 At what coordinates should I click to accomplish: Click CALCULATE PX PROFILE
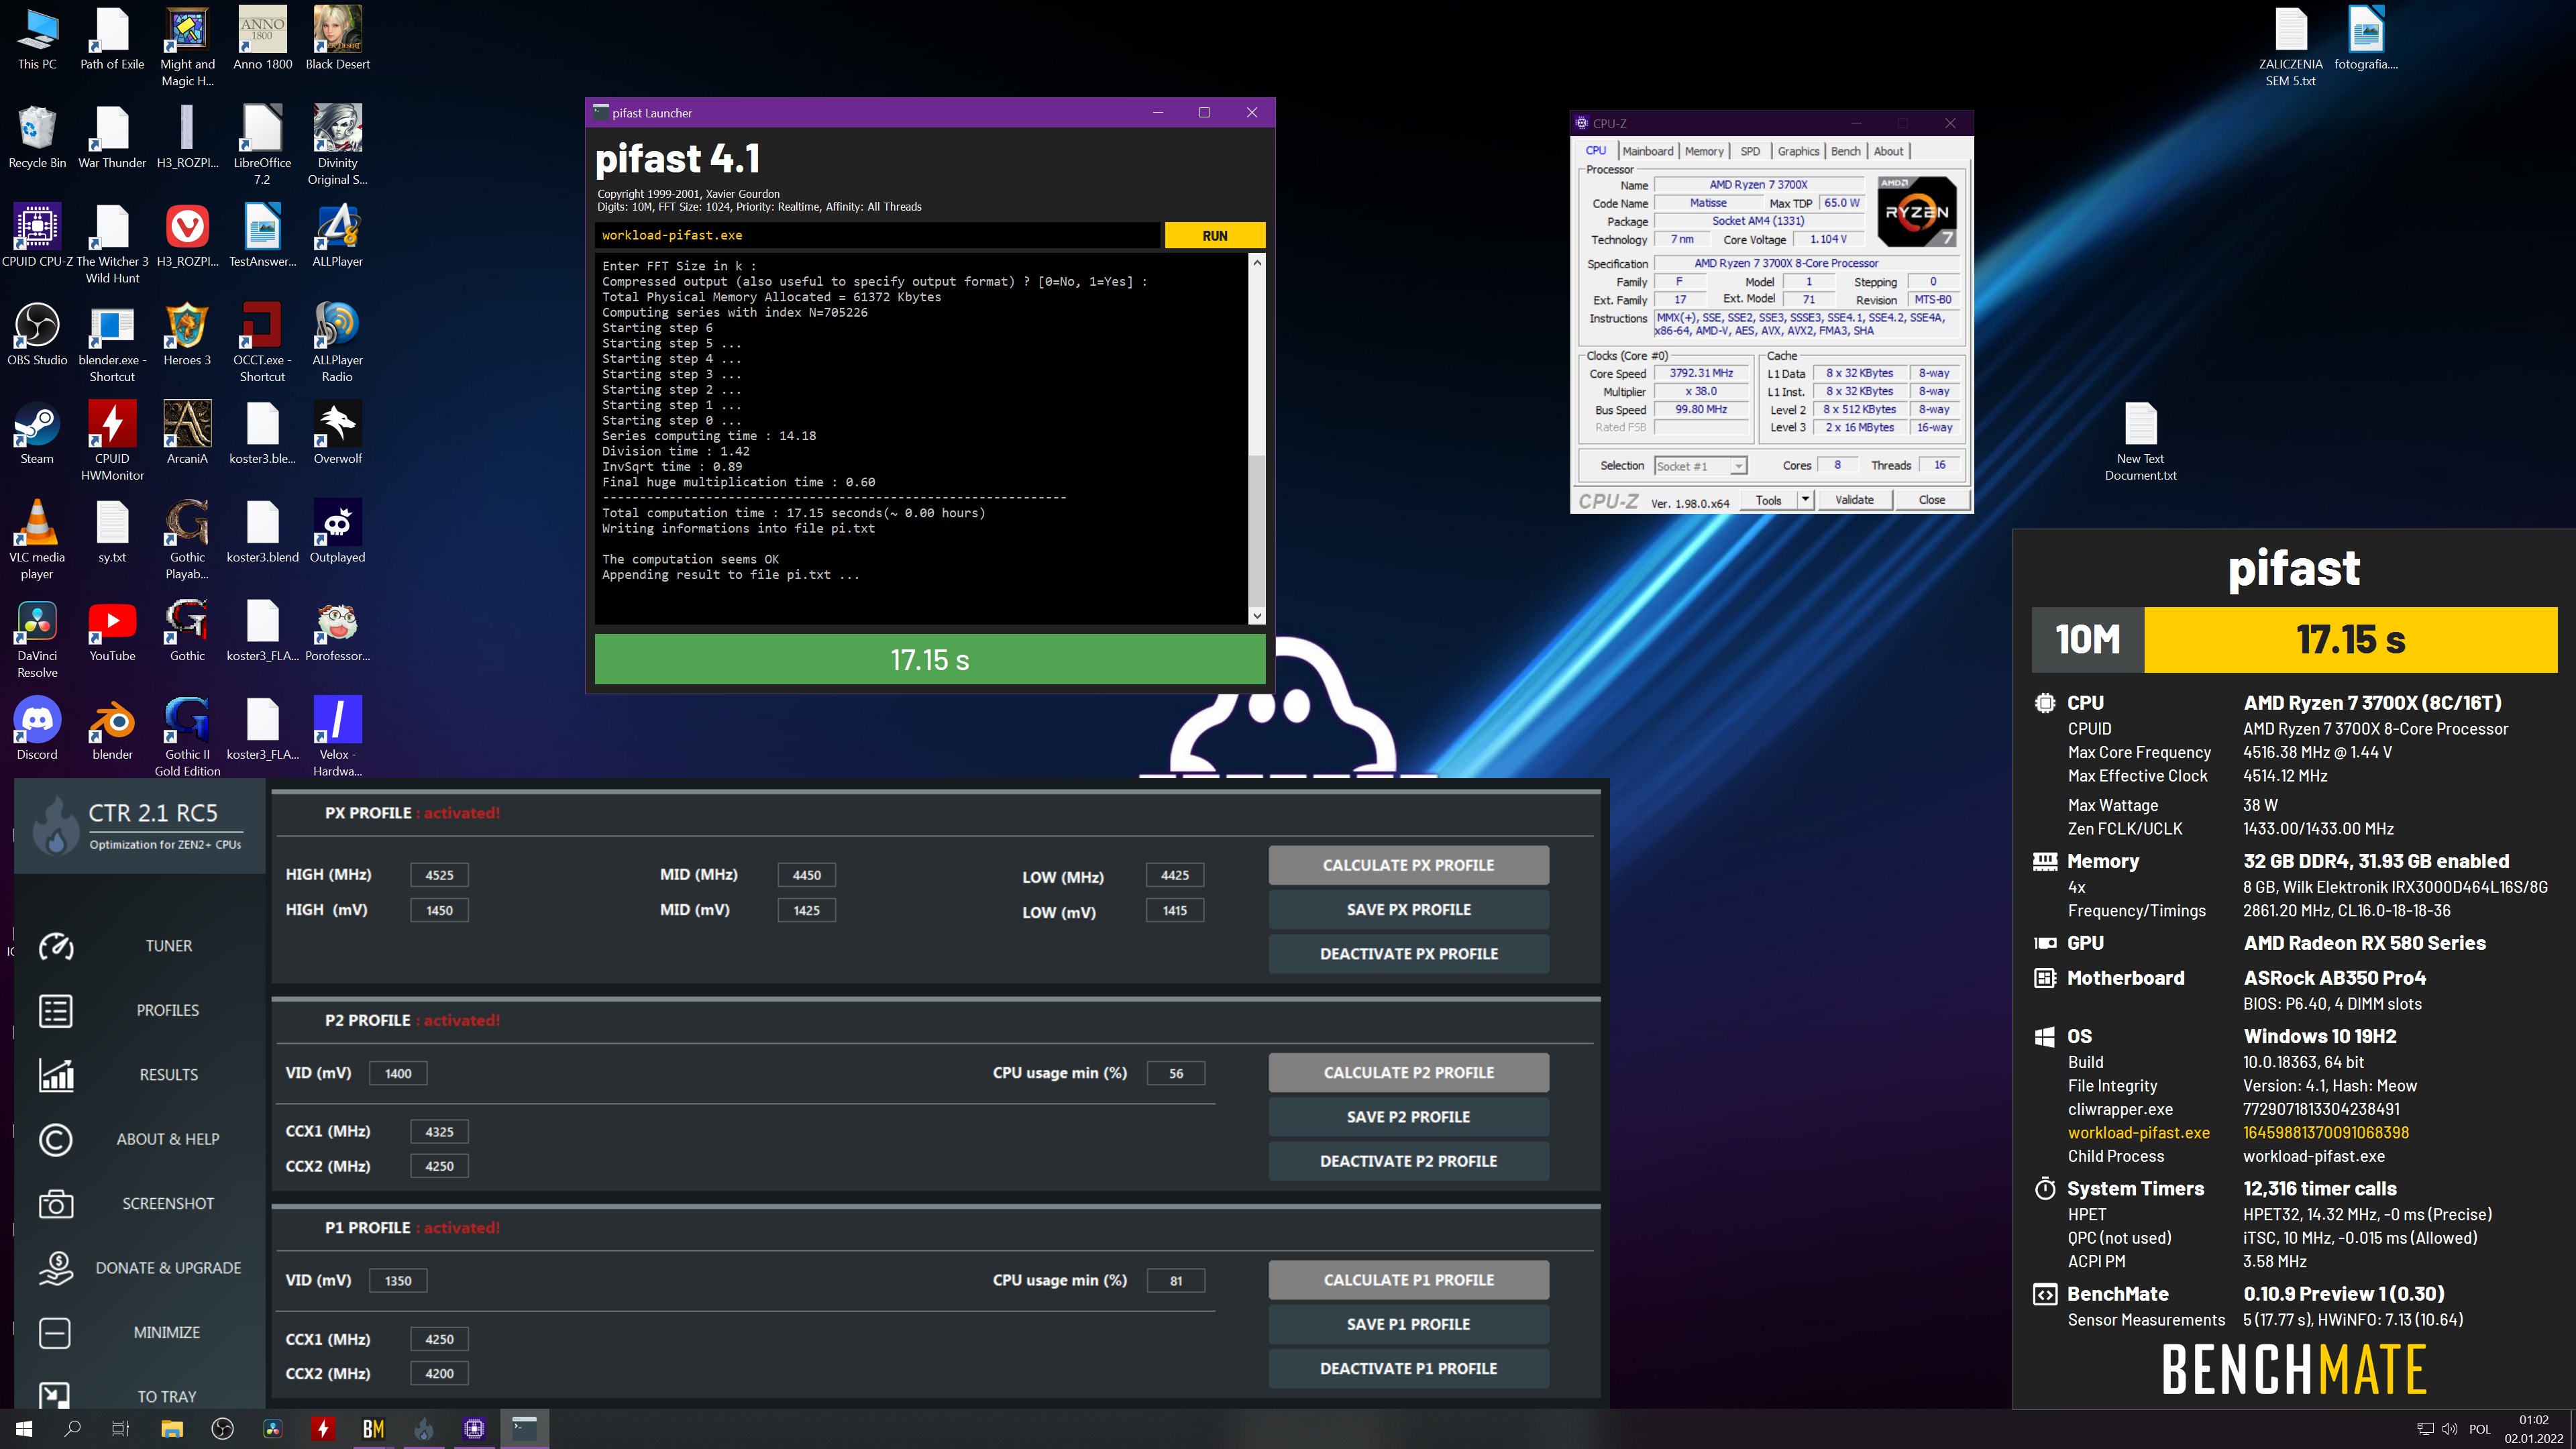pos(1408,865)
